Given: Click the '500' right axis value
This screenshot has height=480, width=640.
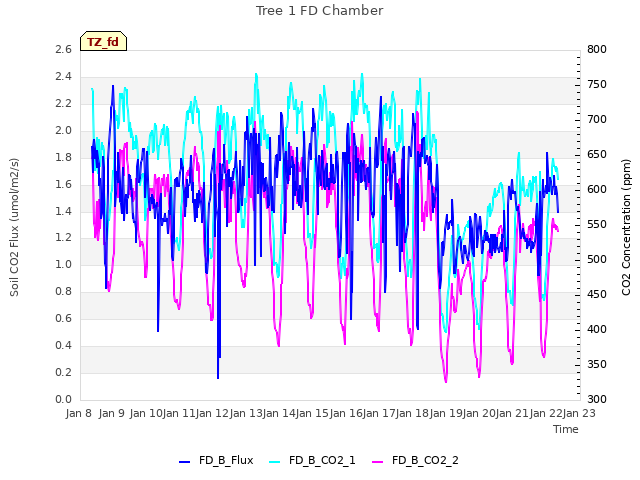Looking at the screenshot, I should 597,260.
